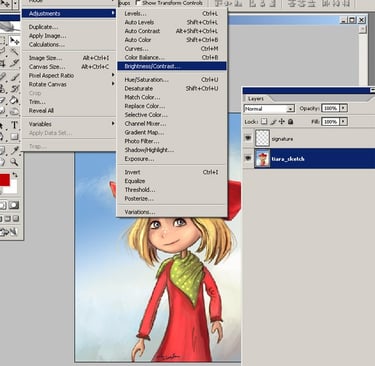
Task: Enable lock transparent pixels icon
Action: click(x=264, y=122)
